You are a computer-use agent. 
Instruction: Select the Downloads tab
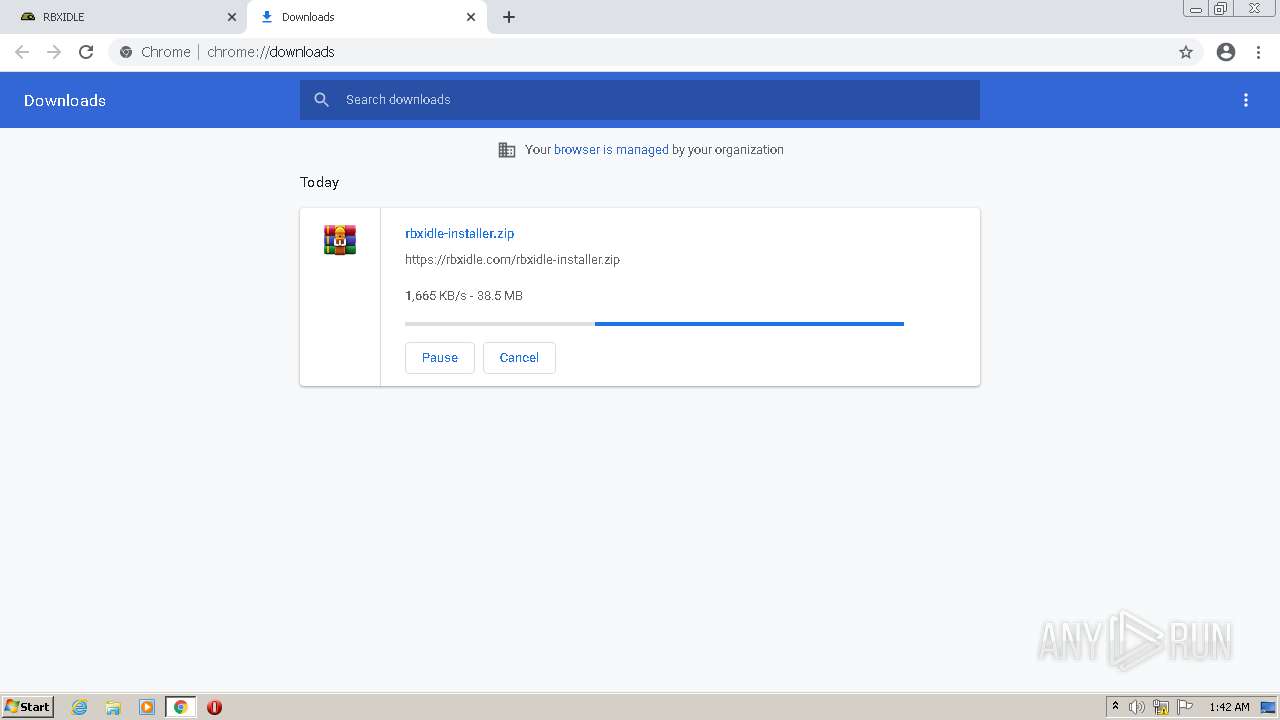[x=367, y=17]
